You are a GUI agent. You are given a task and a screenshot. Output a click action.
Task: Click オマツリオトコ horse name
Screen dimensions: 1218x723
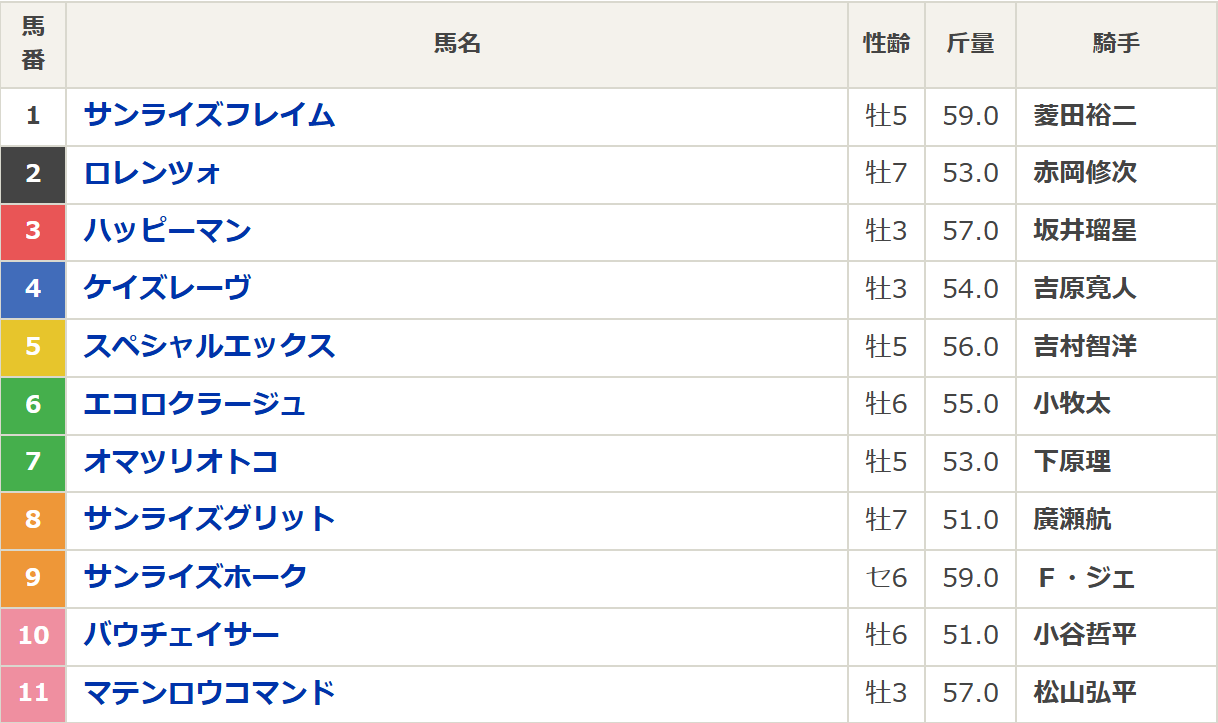[x=181, y=461]
